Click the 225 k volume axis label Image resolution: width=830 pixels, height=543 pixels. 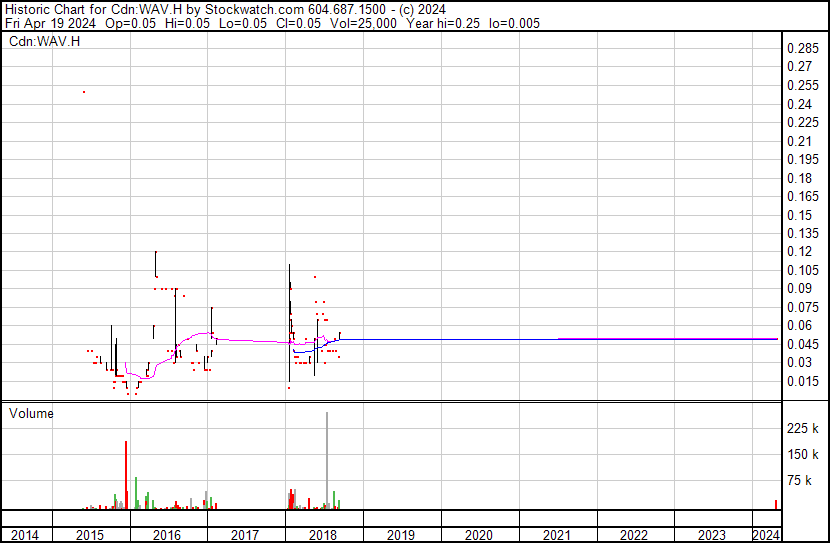tap(804, 428)
